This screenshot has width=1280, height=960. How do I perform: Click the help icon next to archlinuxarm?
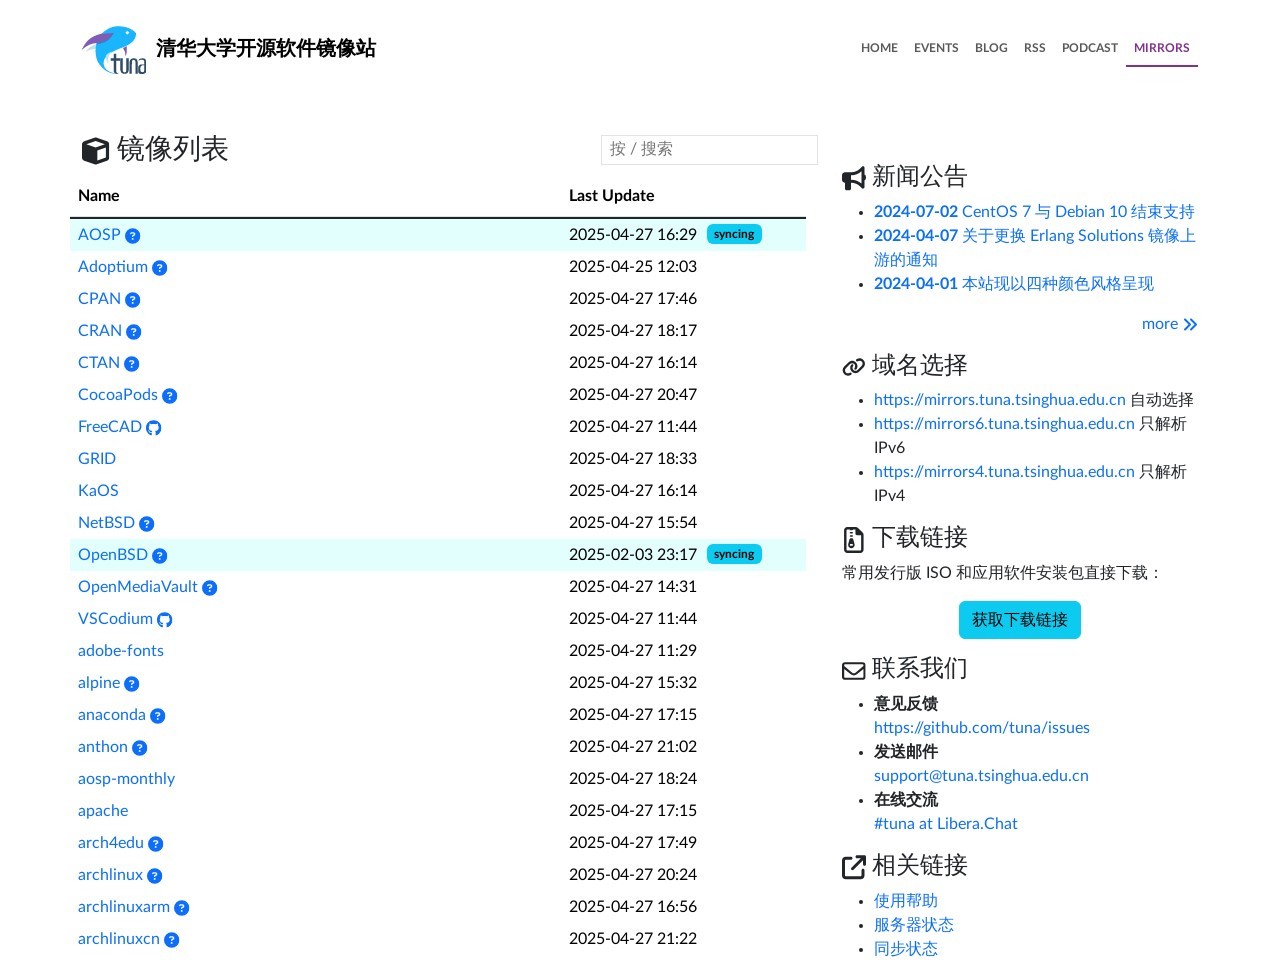point(181,908)
